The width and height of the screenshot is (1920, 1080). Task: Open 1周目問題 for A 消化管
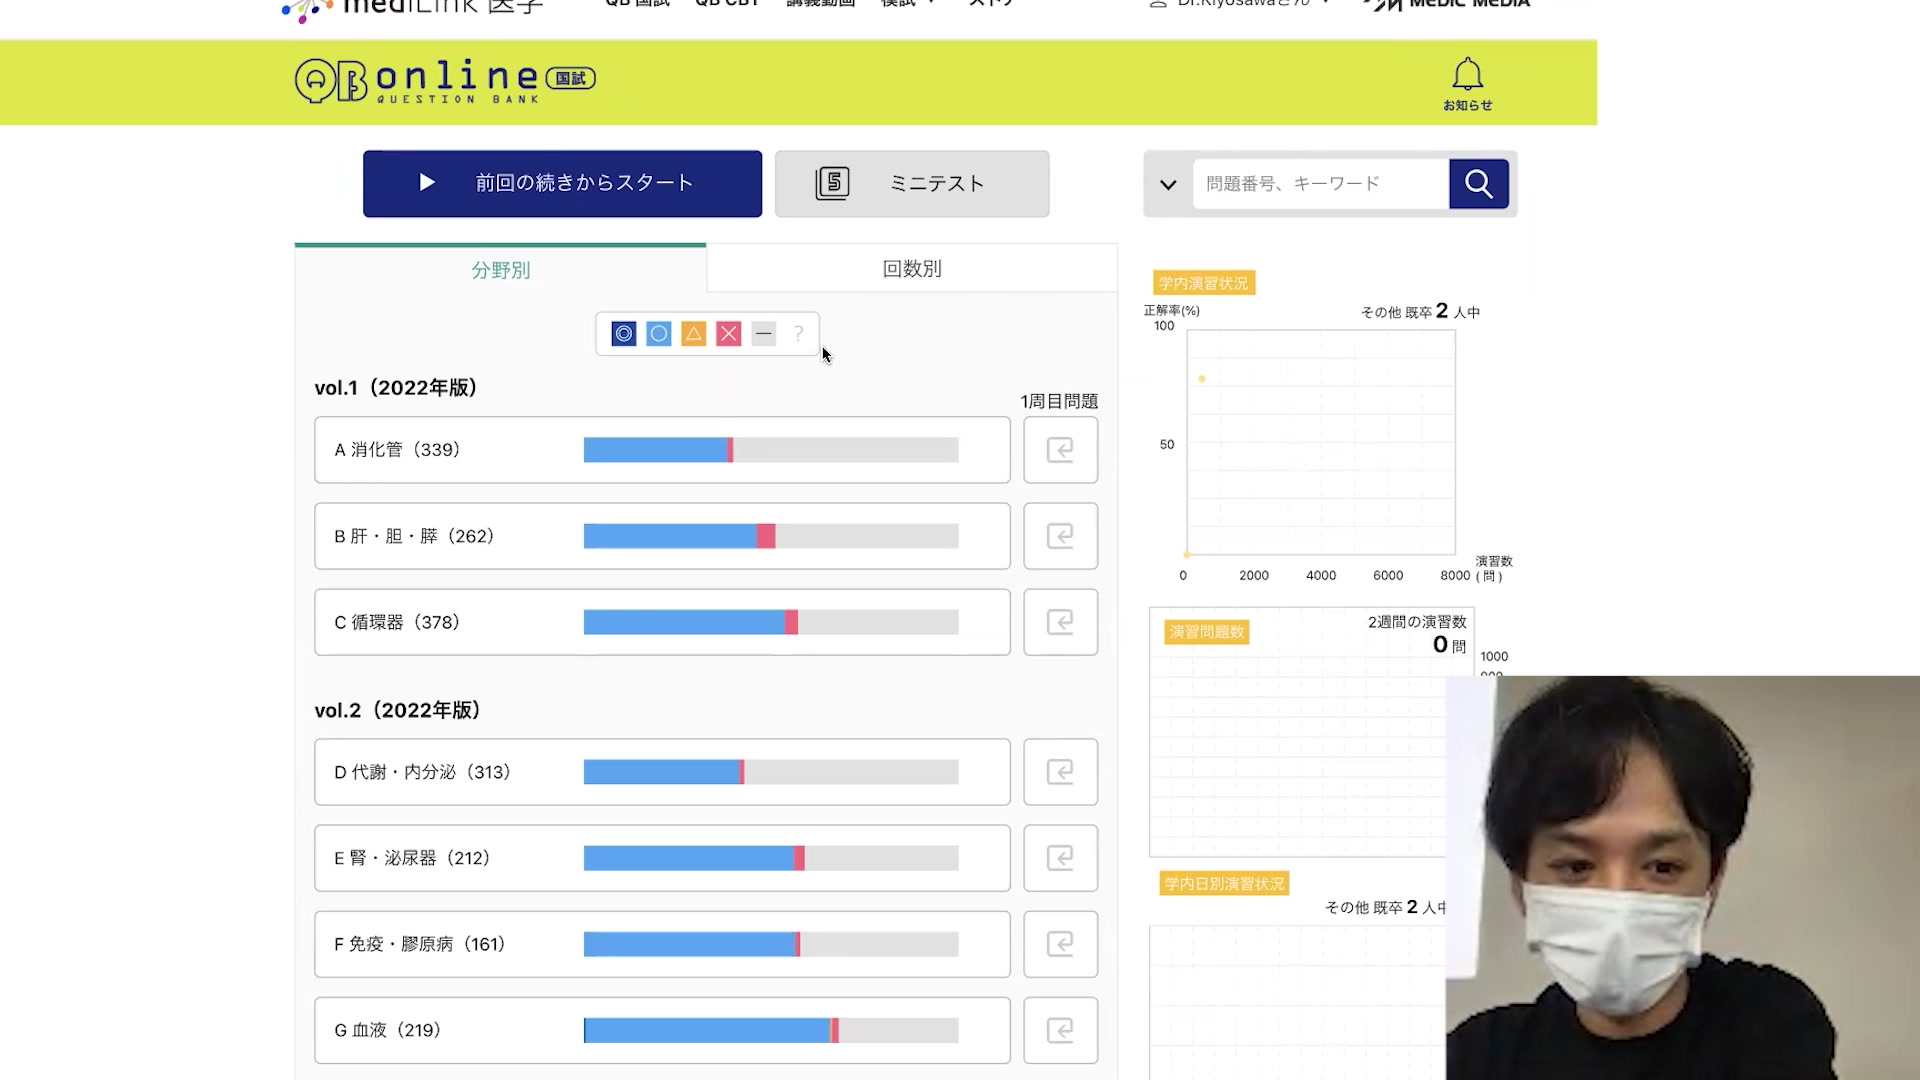[x=1060, y=450]
